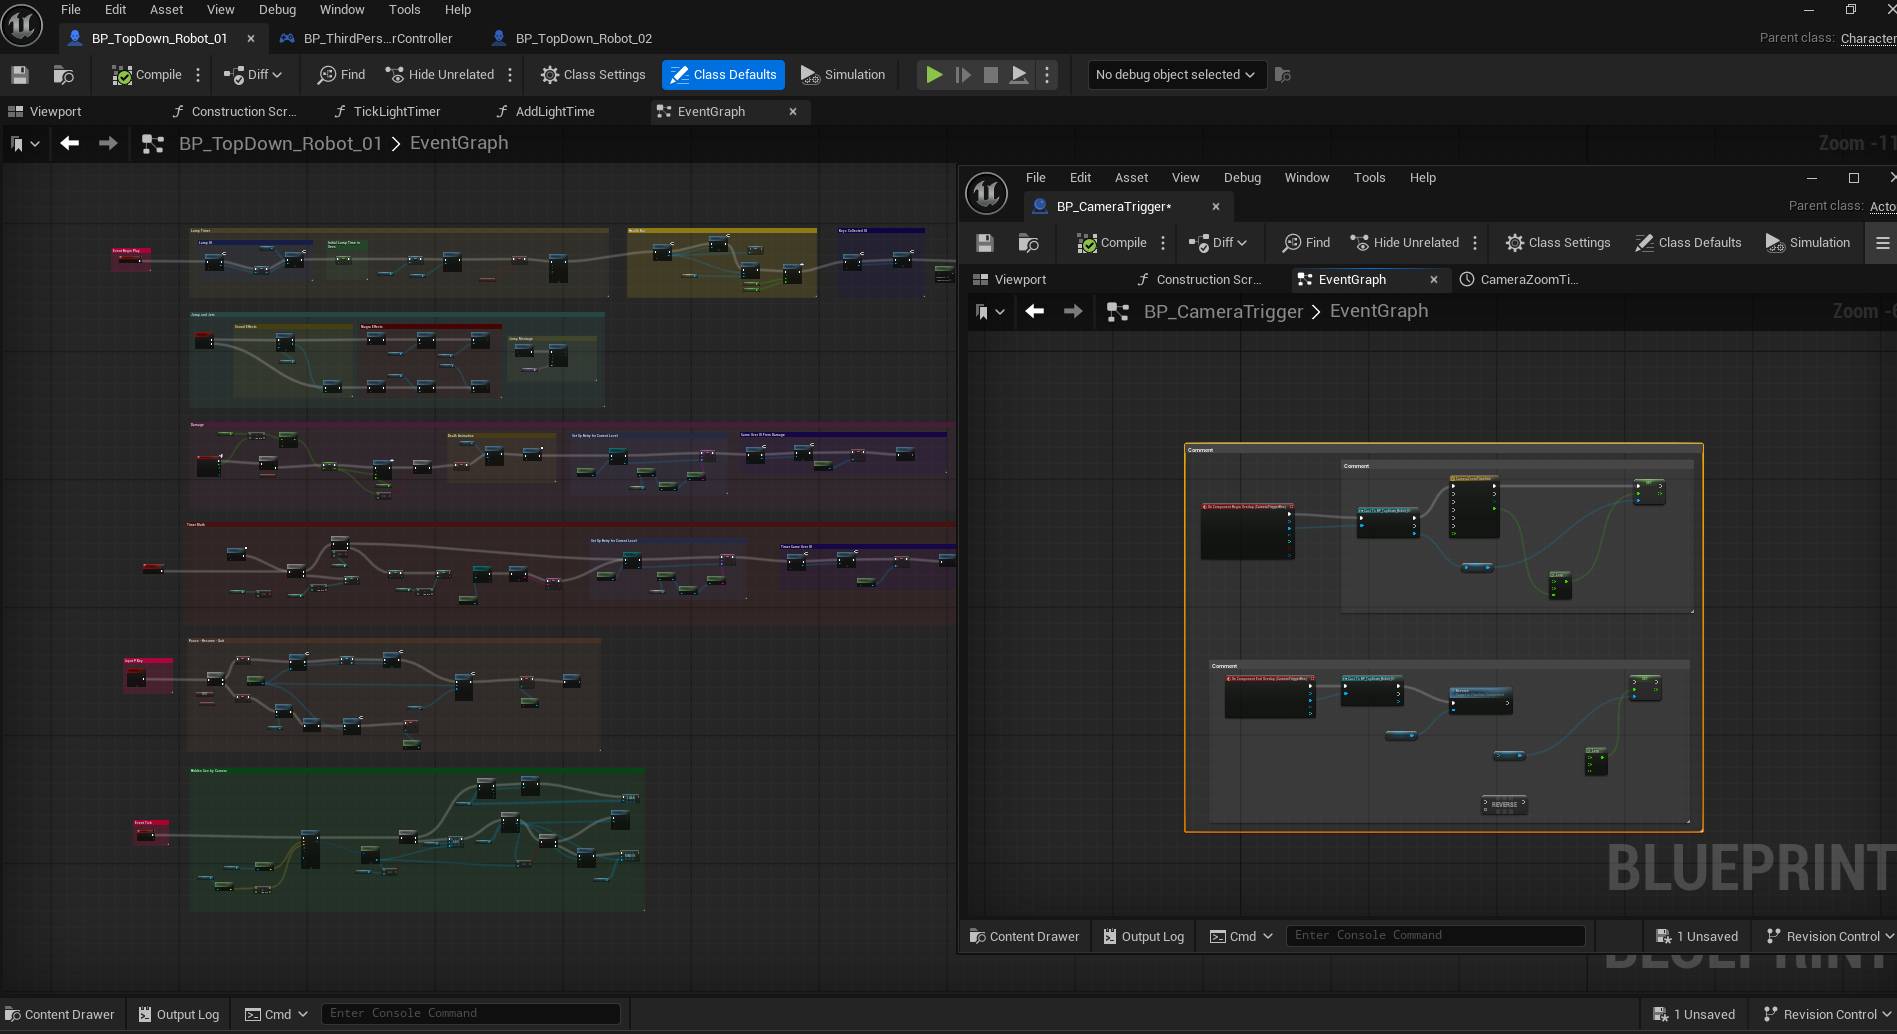Click the Stop playback icon
This screenshot has height=1034, width=1897.
tap(991, 75)
